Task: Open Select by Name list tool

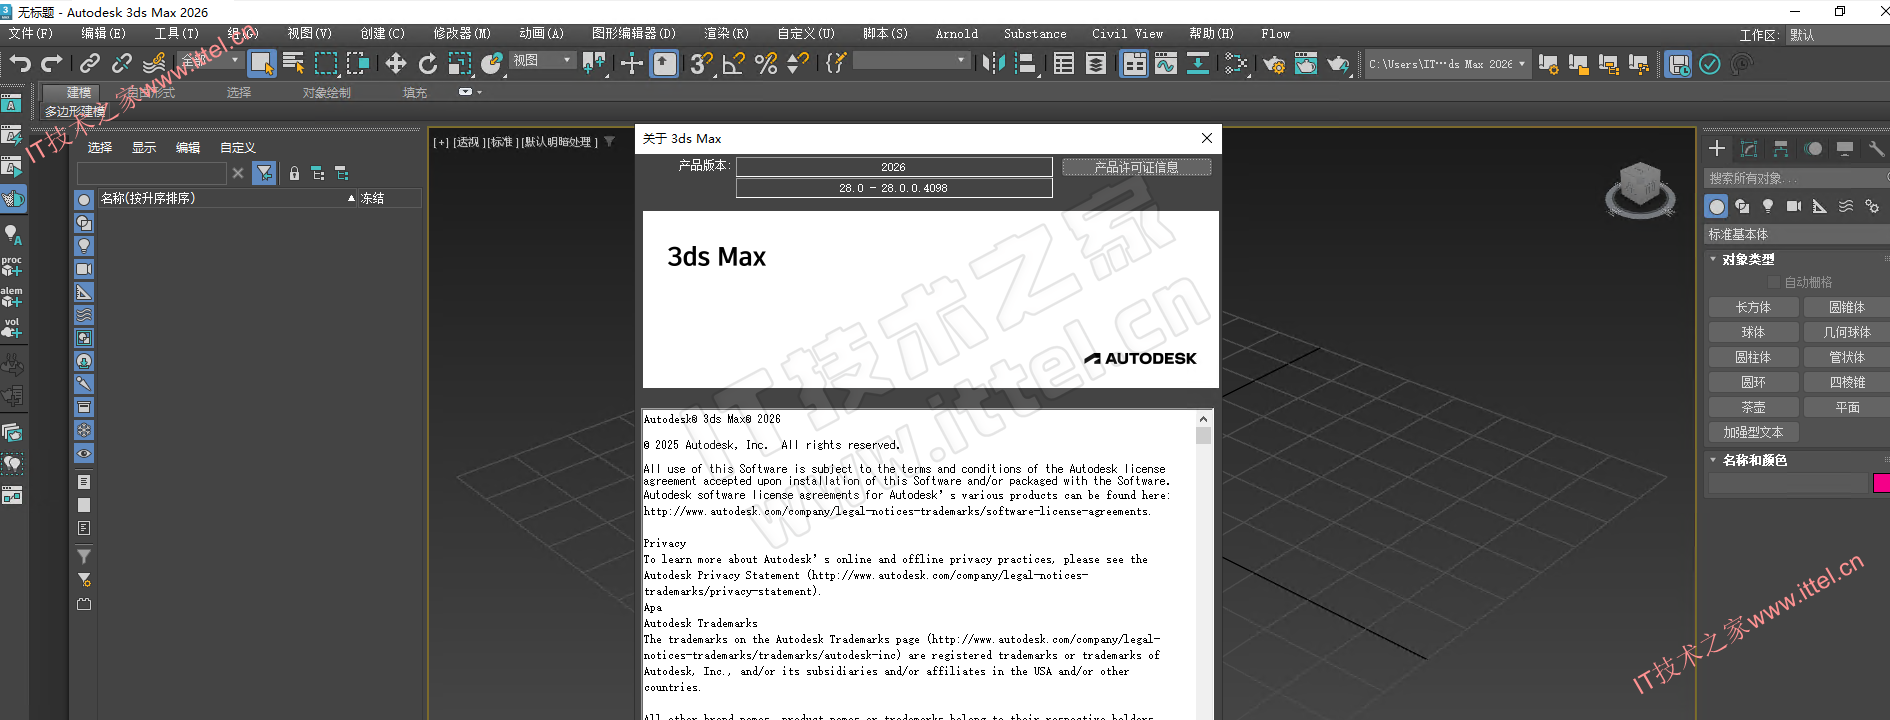Action: (x=294, y=64)
